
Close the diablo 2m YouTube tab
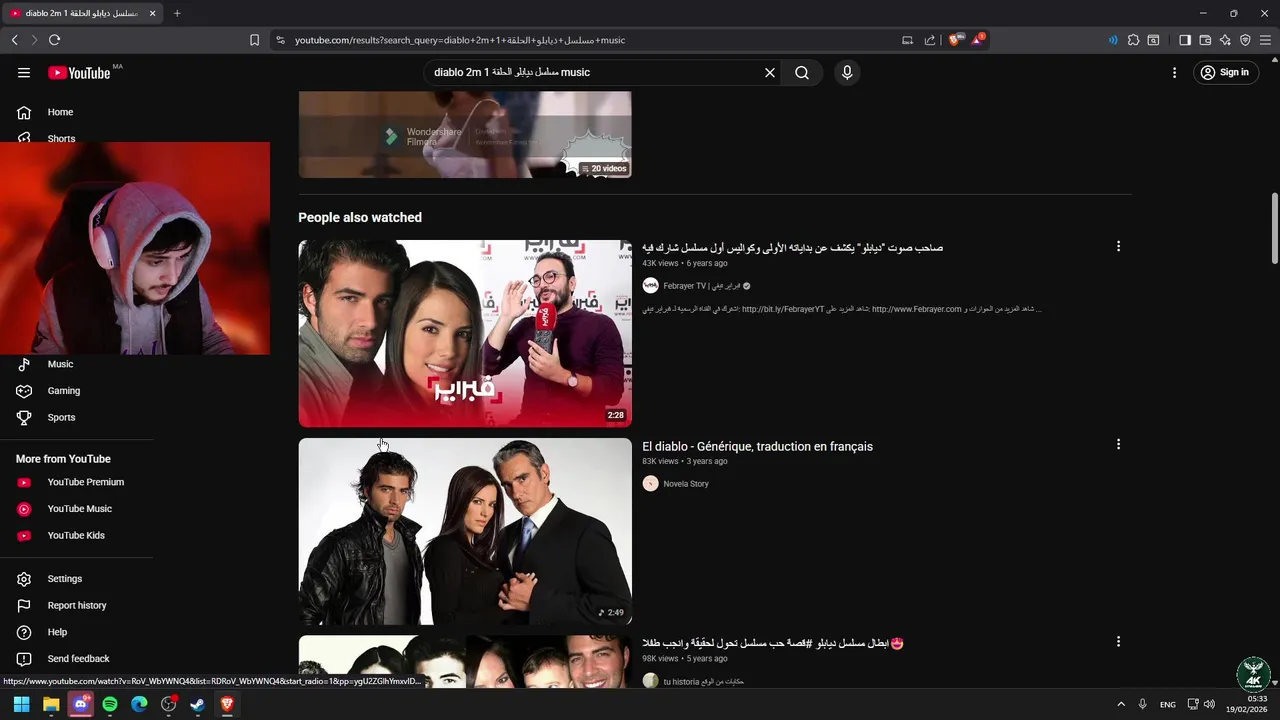(152, 13)
